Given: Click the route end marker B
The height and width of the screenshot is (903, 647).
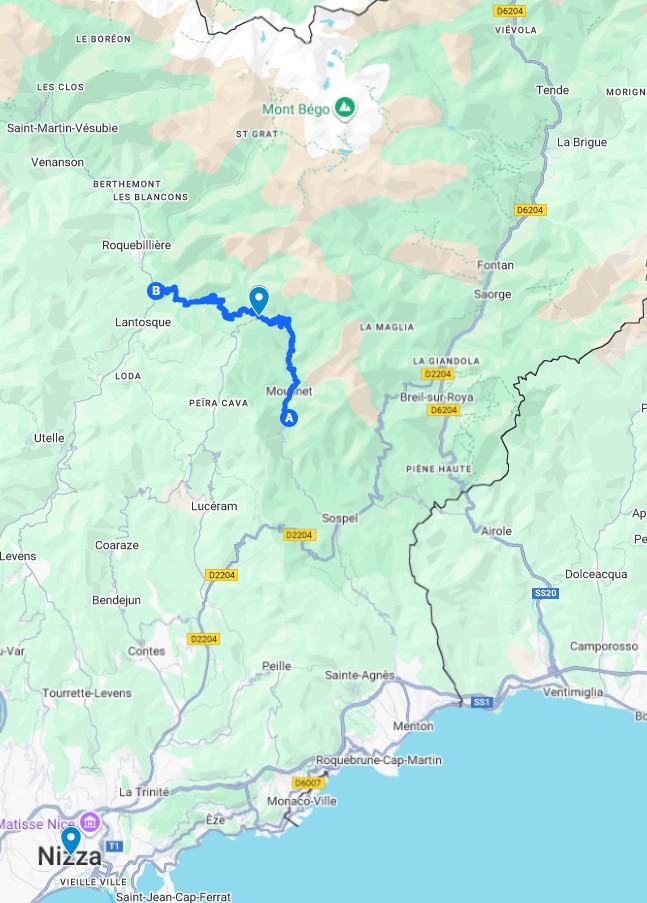Looking at the screenshot, I should click(156, 291).
